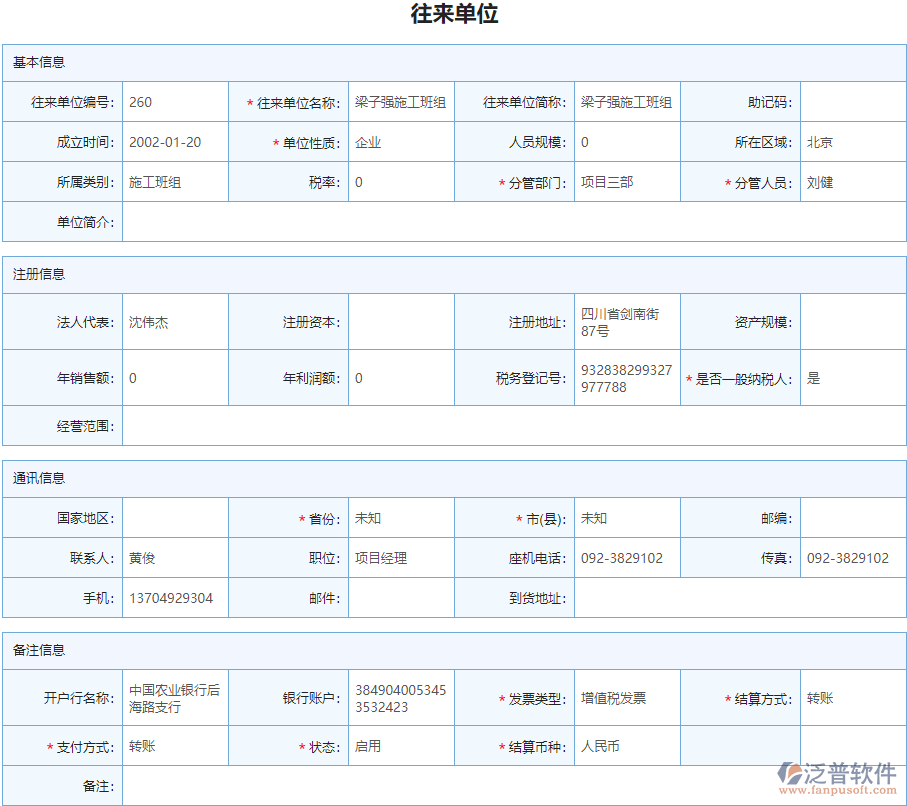This screenshot has height=806, width=907.
Task: Click the 往来单位名称 field 梁子强施工班组
Action: pyautogui.click(x=401, y=102)
